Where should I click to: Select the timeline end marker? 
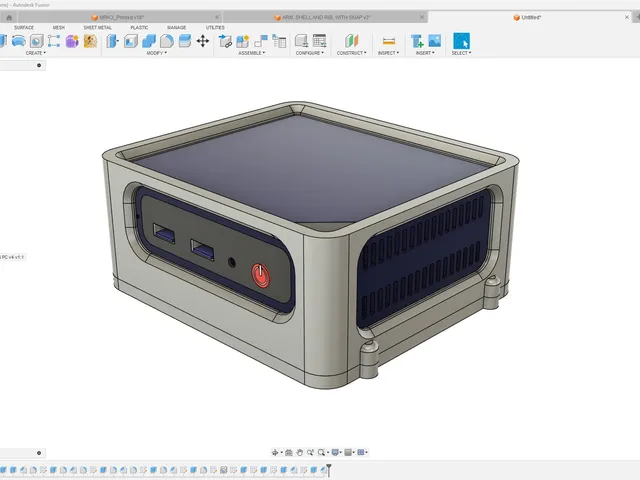pos(329,471)
